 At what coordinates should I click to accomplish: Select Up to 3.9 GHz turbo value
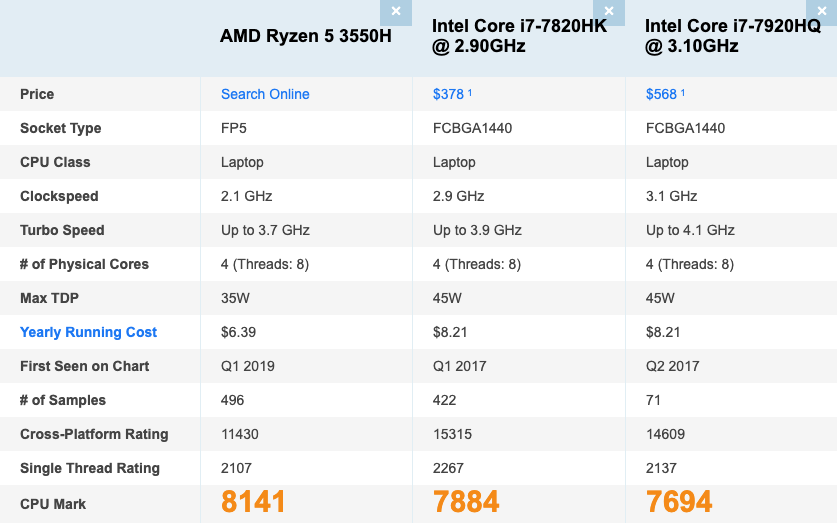477,230
